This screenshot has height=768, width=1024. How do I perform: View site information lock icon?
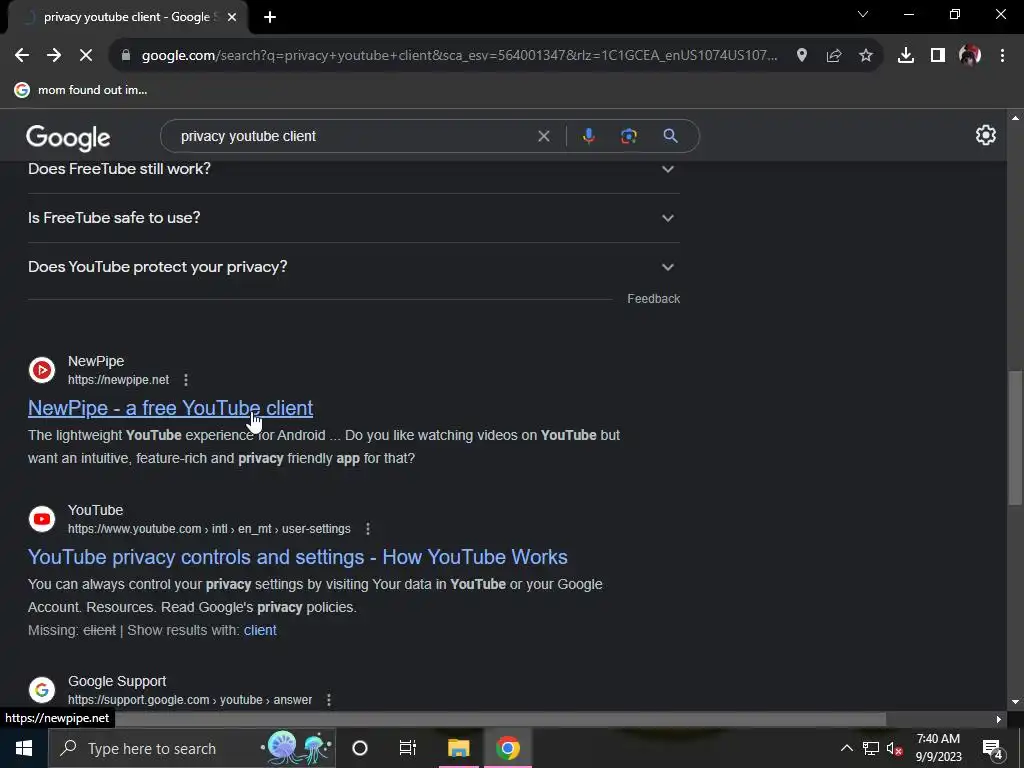tap(126, 56)
